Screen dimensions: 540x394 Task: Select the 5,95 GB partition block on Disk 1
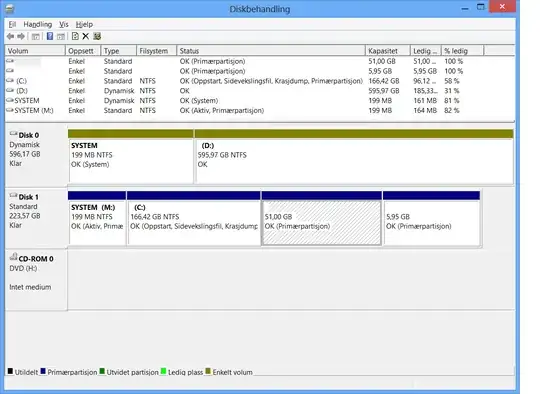click(x=432, y=218)
